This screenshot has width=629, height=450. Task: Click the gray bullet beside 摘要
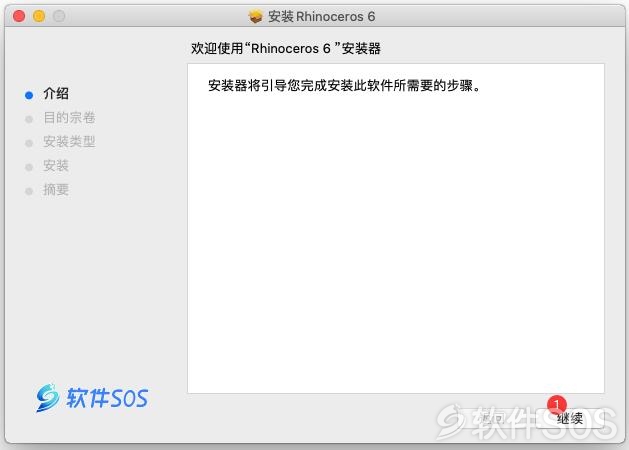(29, 191)
